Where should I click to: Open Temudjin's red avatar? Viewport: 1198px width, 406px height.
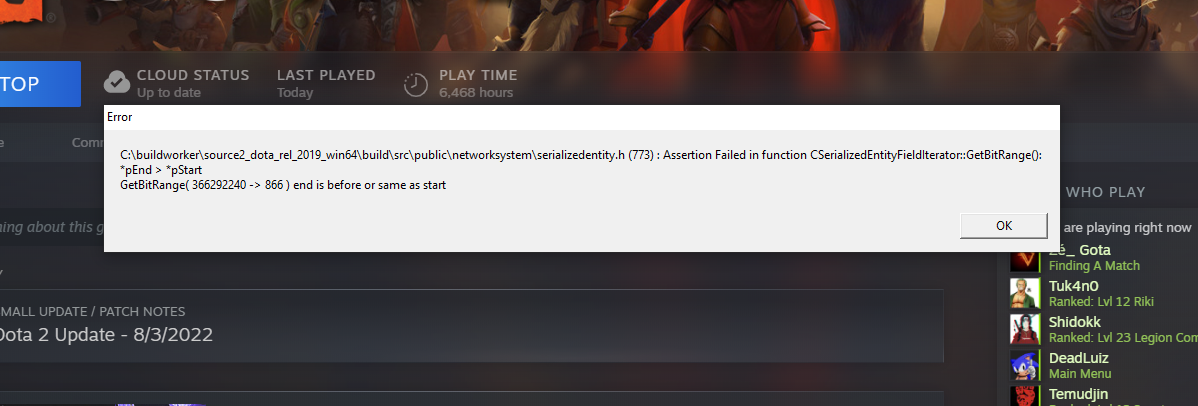tap(1025, 396)
